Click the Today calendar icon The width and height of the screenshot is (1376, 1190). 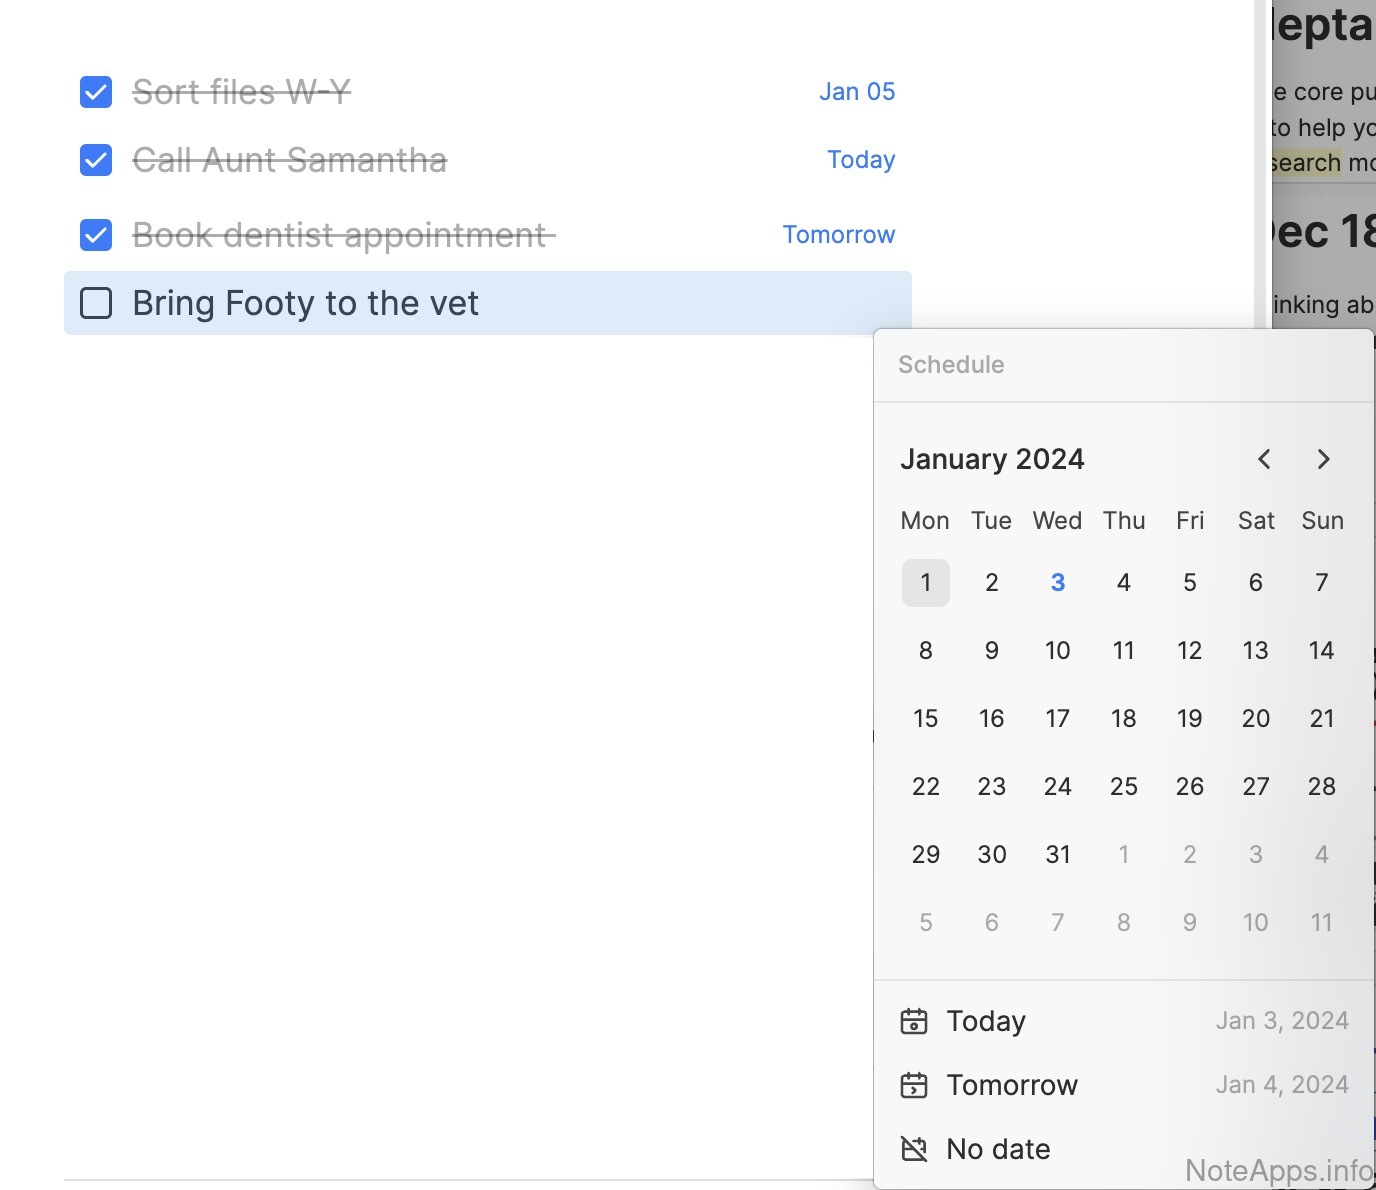[914, 1021]
